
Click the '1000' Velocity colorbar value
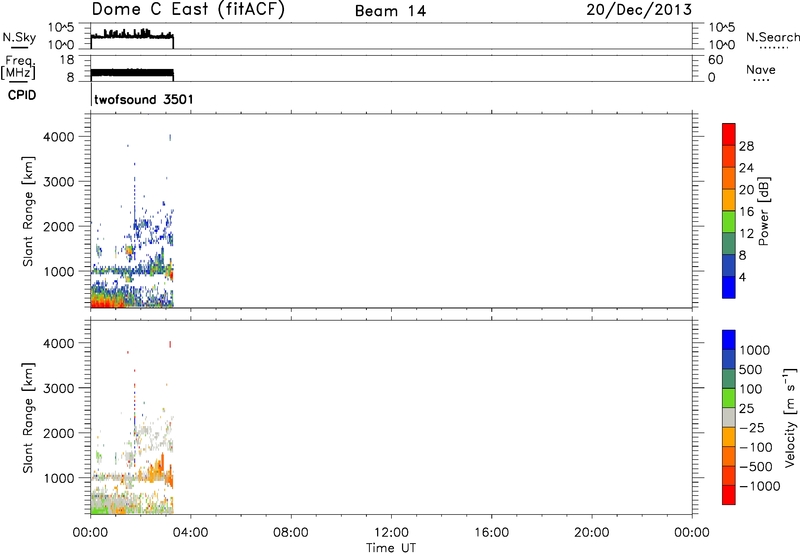pyautogui.click(x=755, y=350)
